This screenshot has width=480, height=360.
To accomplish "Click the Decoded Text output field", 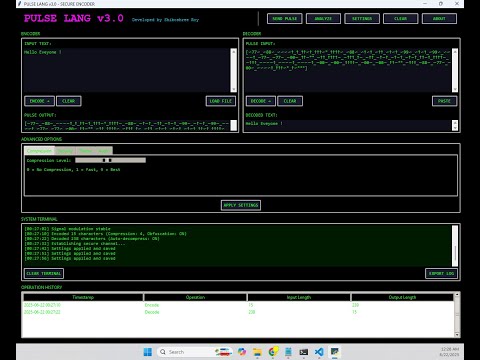I will (x=348, y=126).
